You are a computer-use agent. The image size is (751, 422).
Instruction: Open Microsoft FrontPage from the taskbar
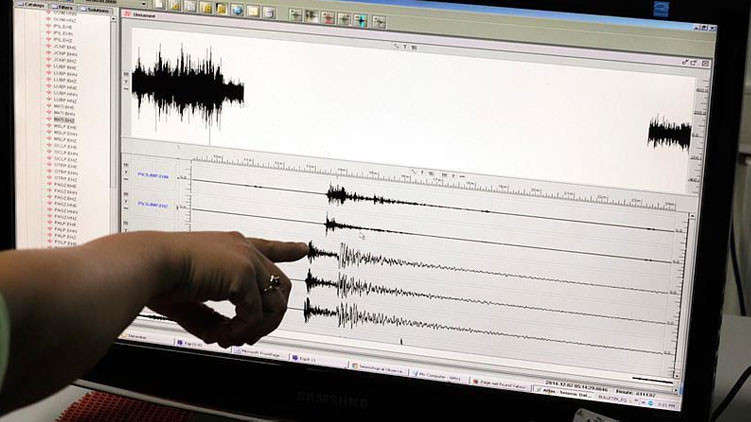point(257,352)
